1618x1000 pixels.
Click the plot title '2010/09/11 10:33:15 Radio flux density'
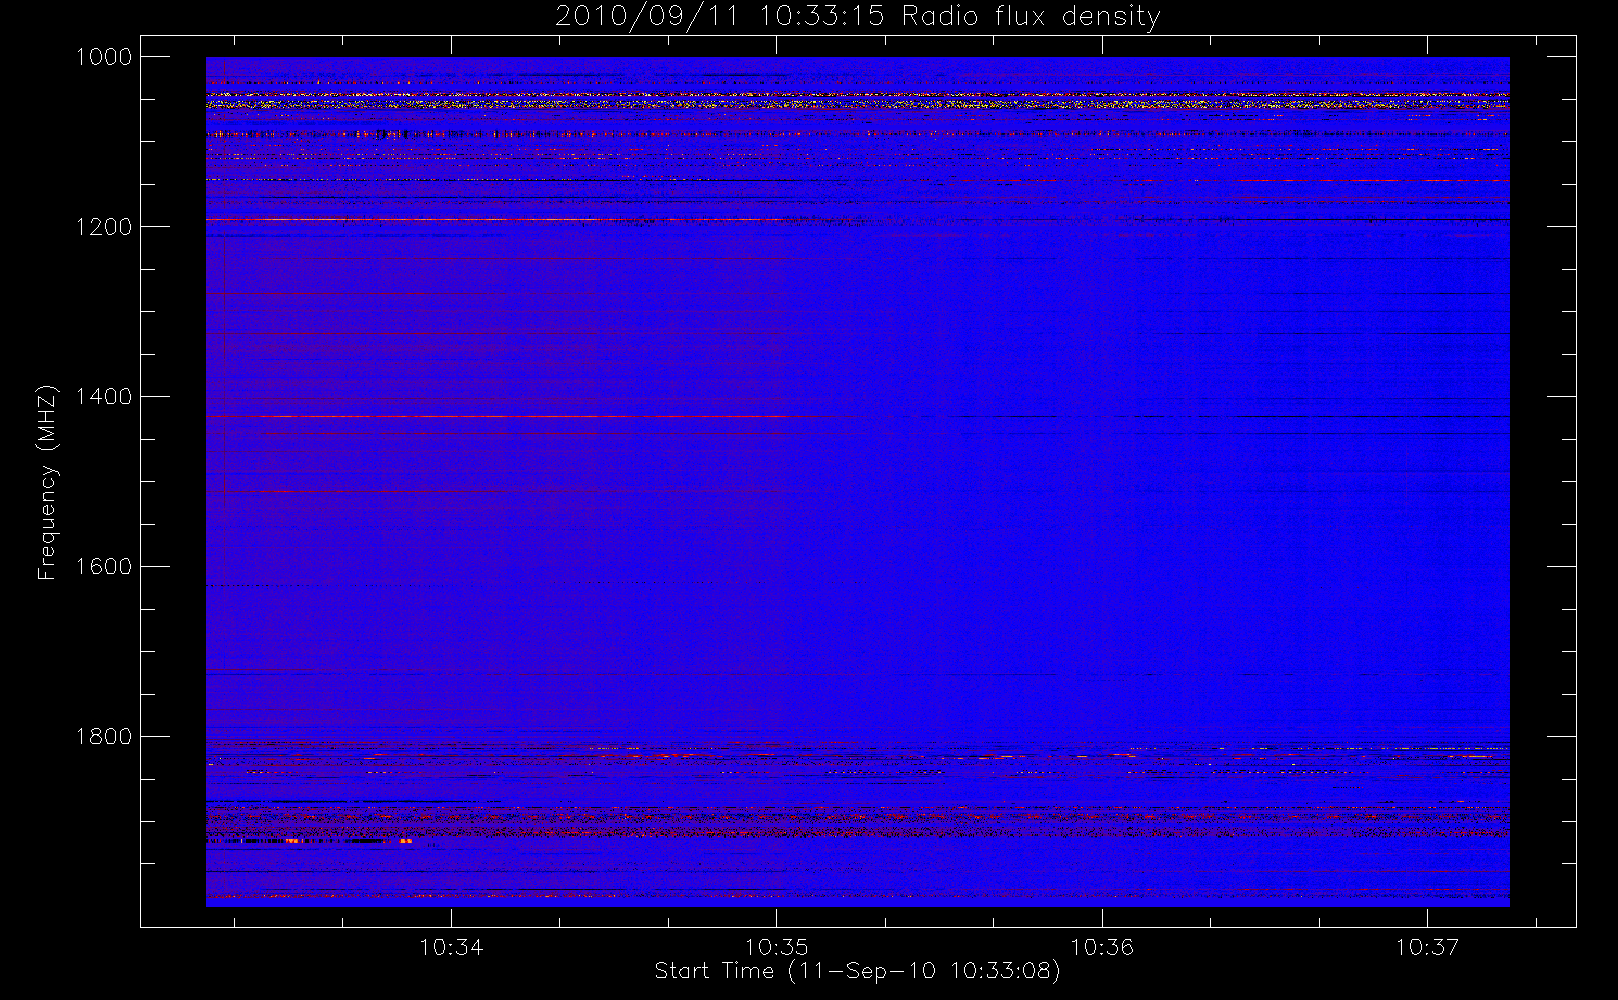857,17
